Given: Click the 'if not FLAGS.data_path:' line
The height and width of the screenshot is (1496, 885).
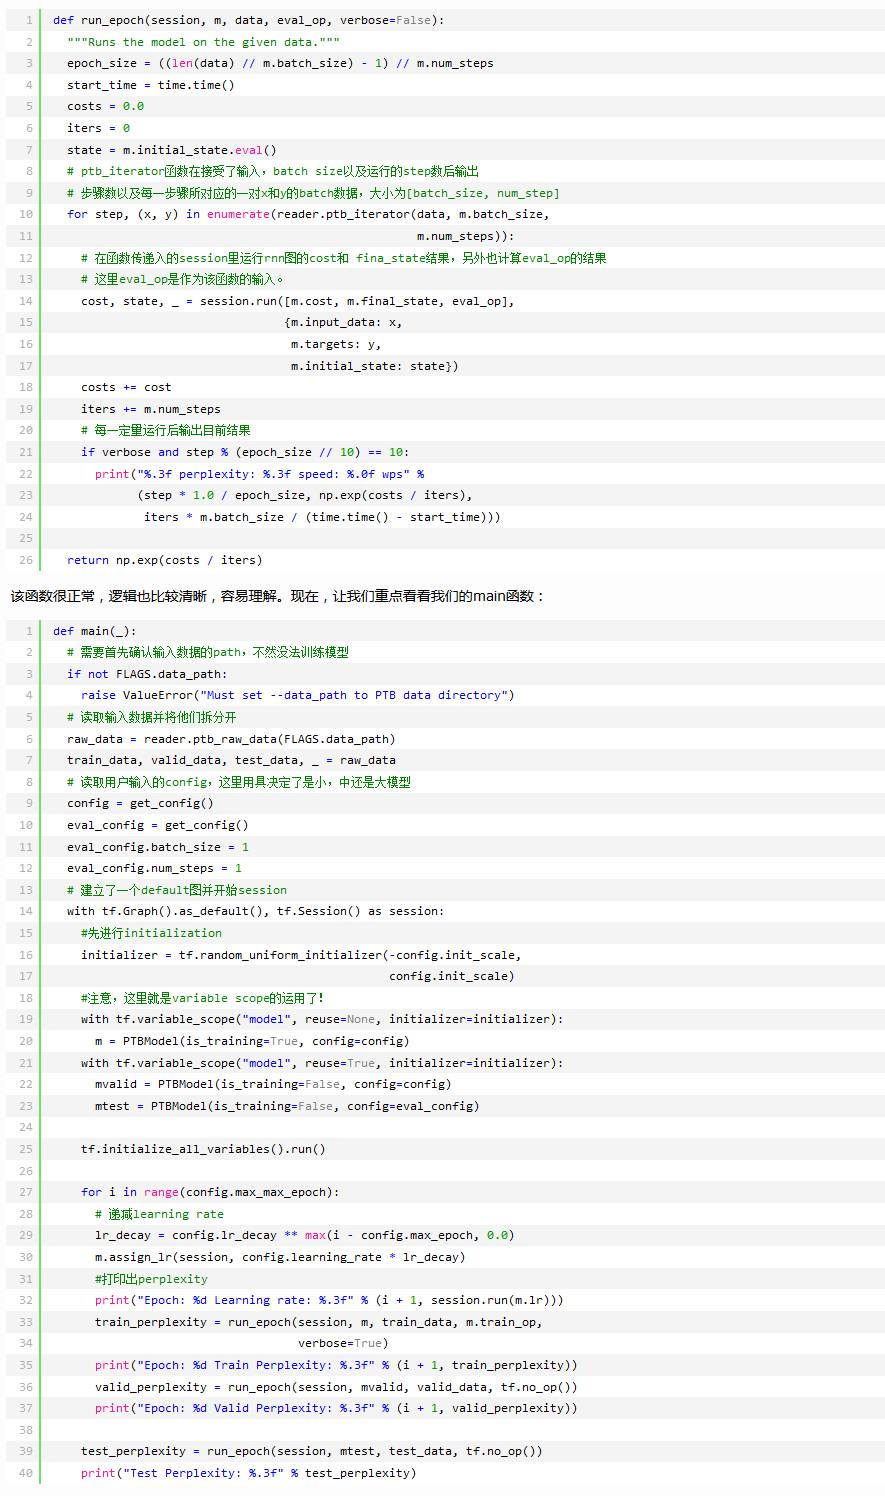Looking at the screenshot, I should 147,674.
